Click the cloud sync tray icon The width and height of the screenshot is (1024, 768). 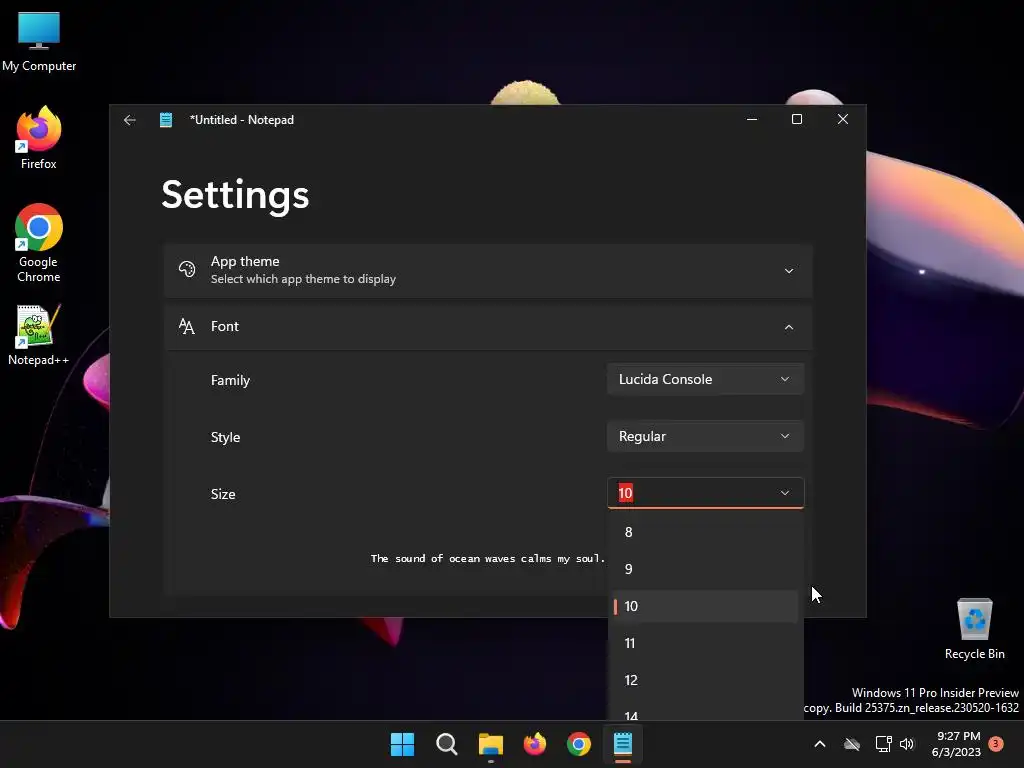click(x=852, y=744)
